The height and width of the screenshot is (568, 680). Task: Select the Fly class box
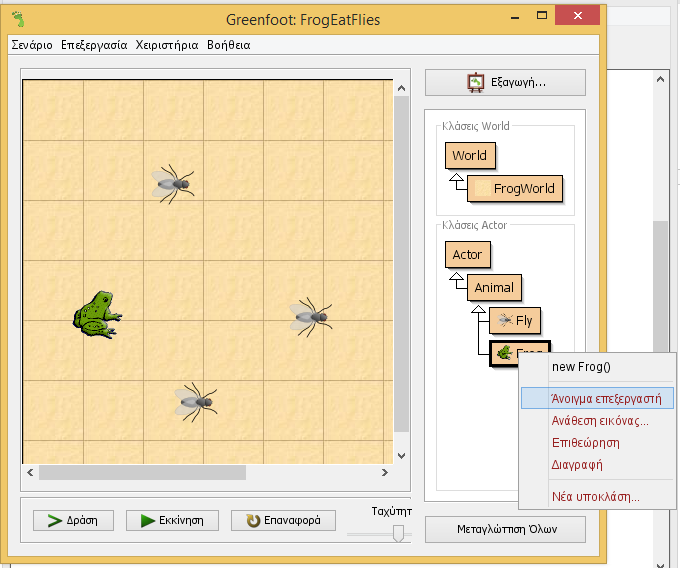[515, 320]
